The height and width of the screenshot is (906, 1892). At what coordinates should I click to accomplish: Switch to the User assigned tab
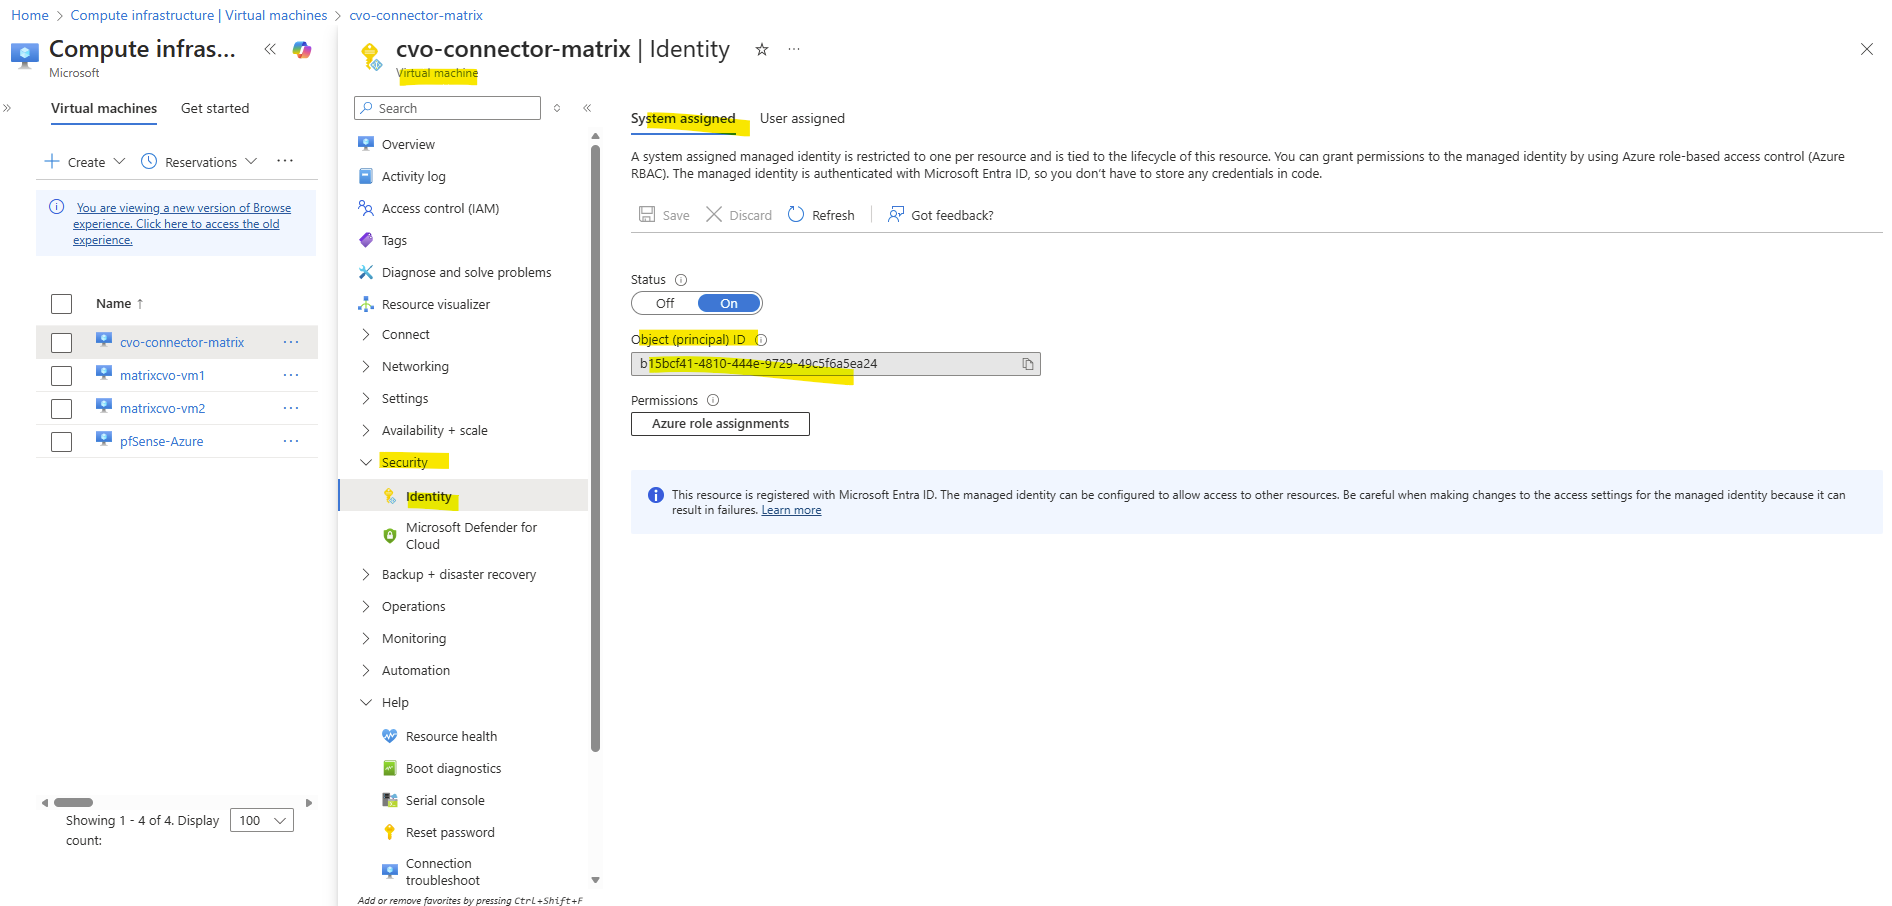[802, 119]
